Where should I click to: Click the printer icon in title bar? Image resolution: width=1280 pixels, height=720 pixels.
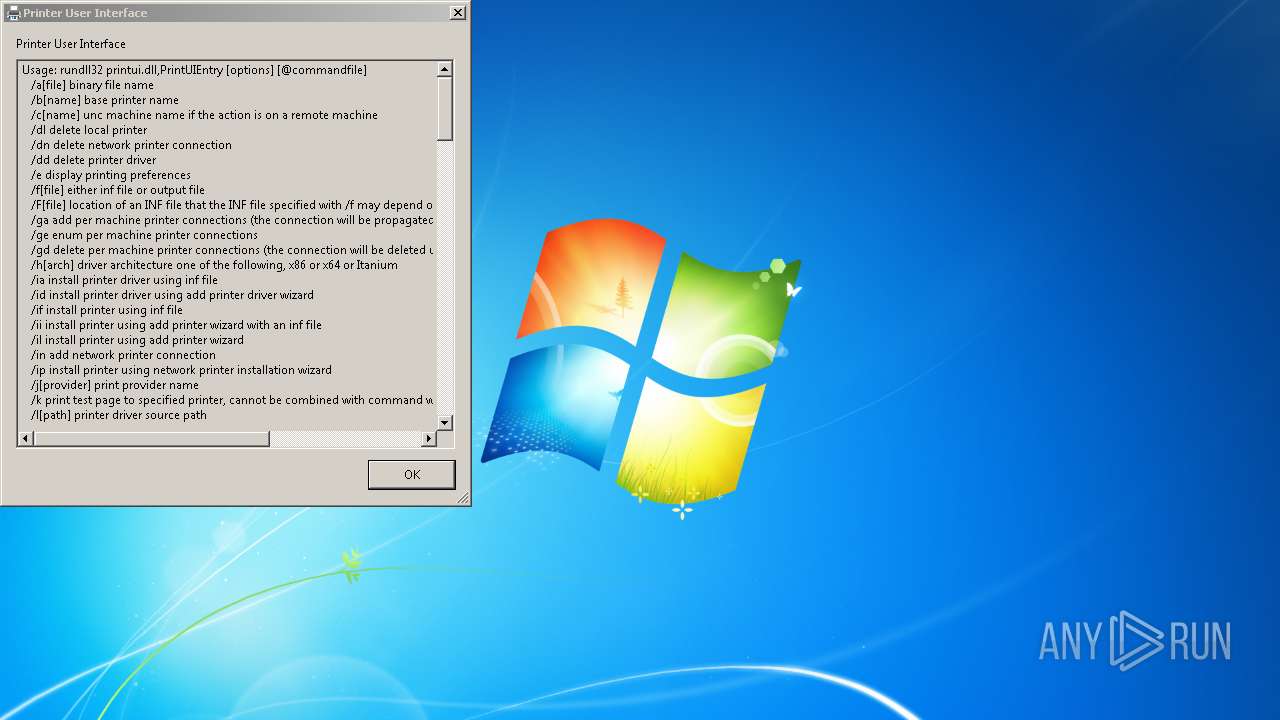13,13
